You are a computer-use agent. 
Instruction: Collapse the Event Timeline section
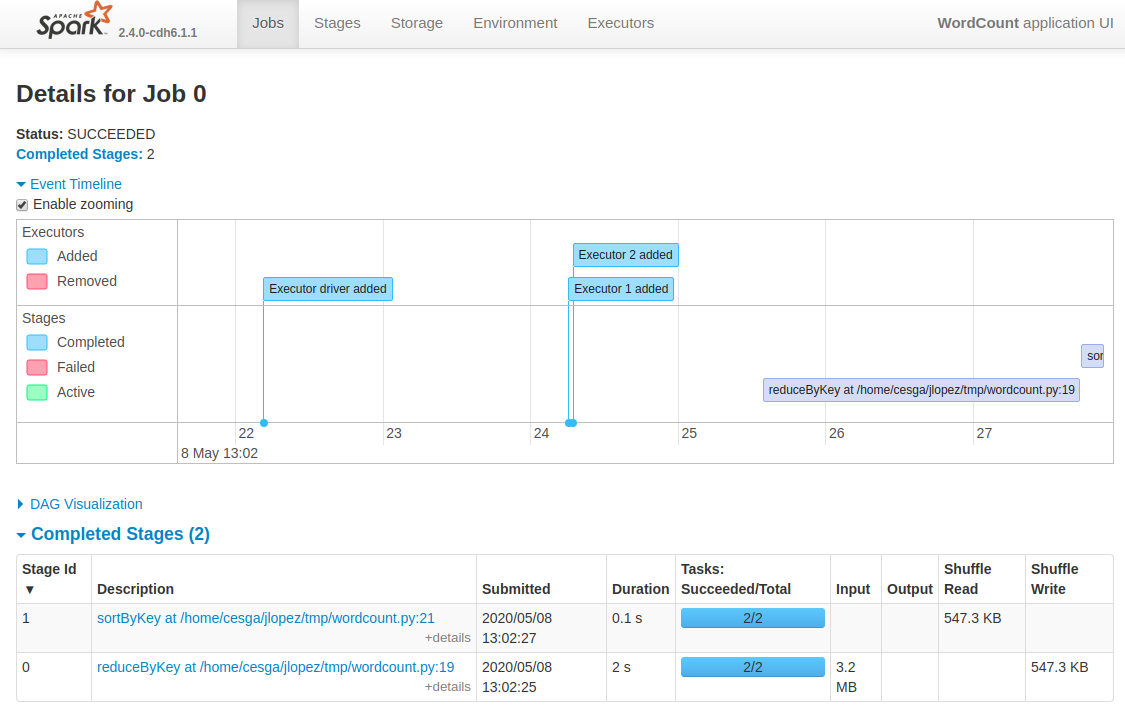[x=69, y=184]
